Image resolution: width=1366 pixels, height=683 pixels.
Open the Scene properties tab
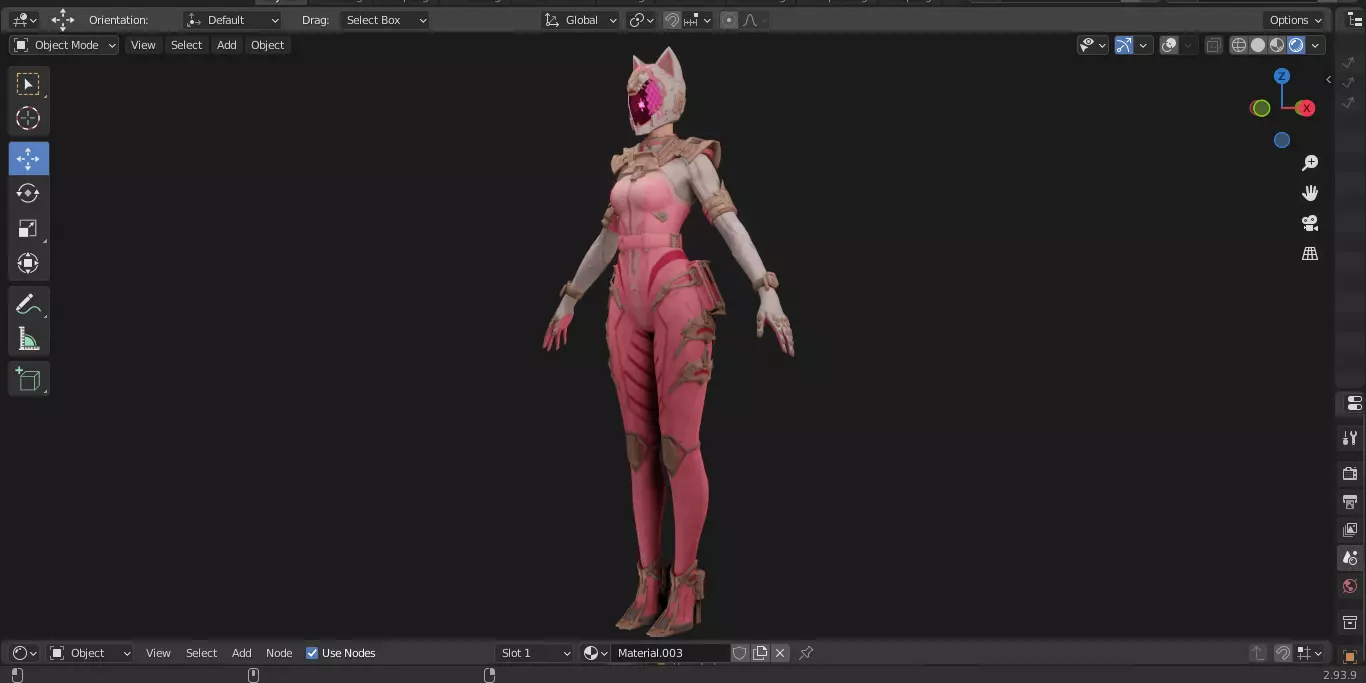point(1350,558)
